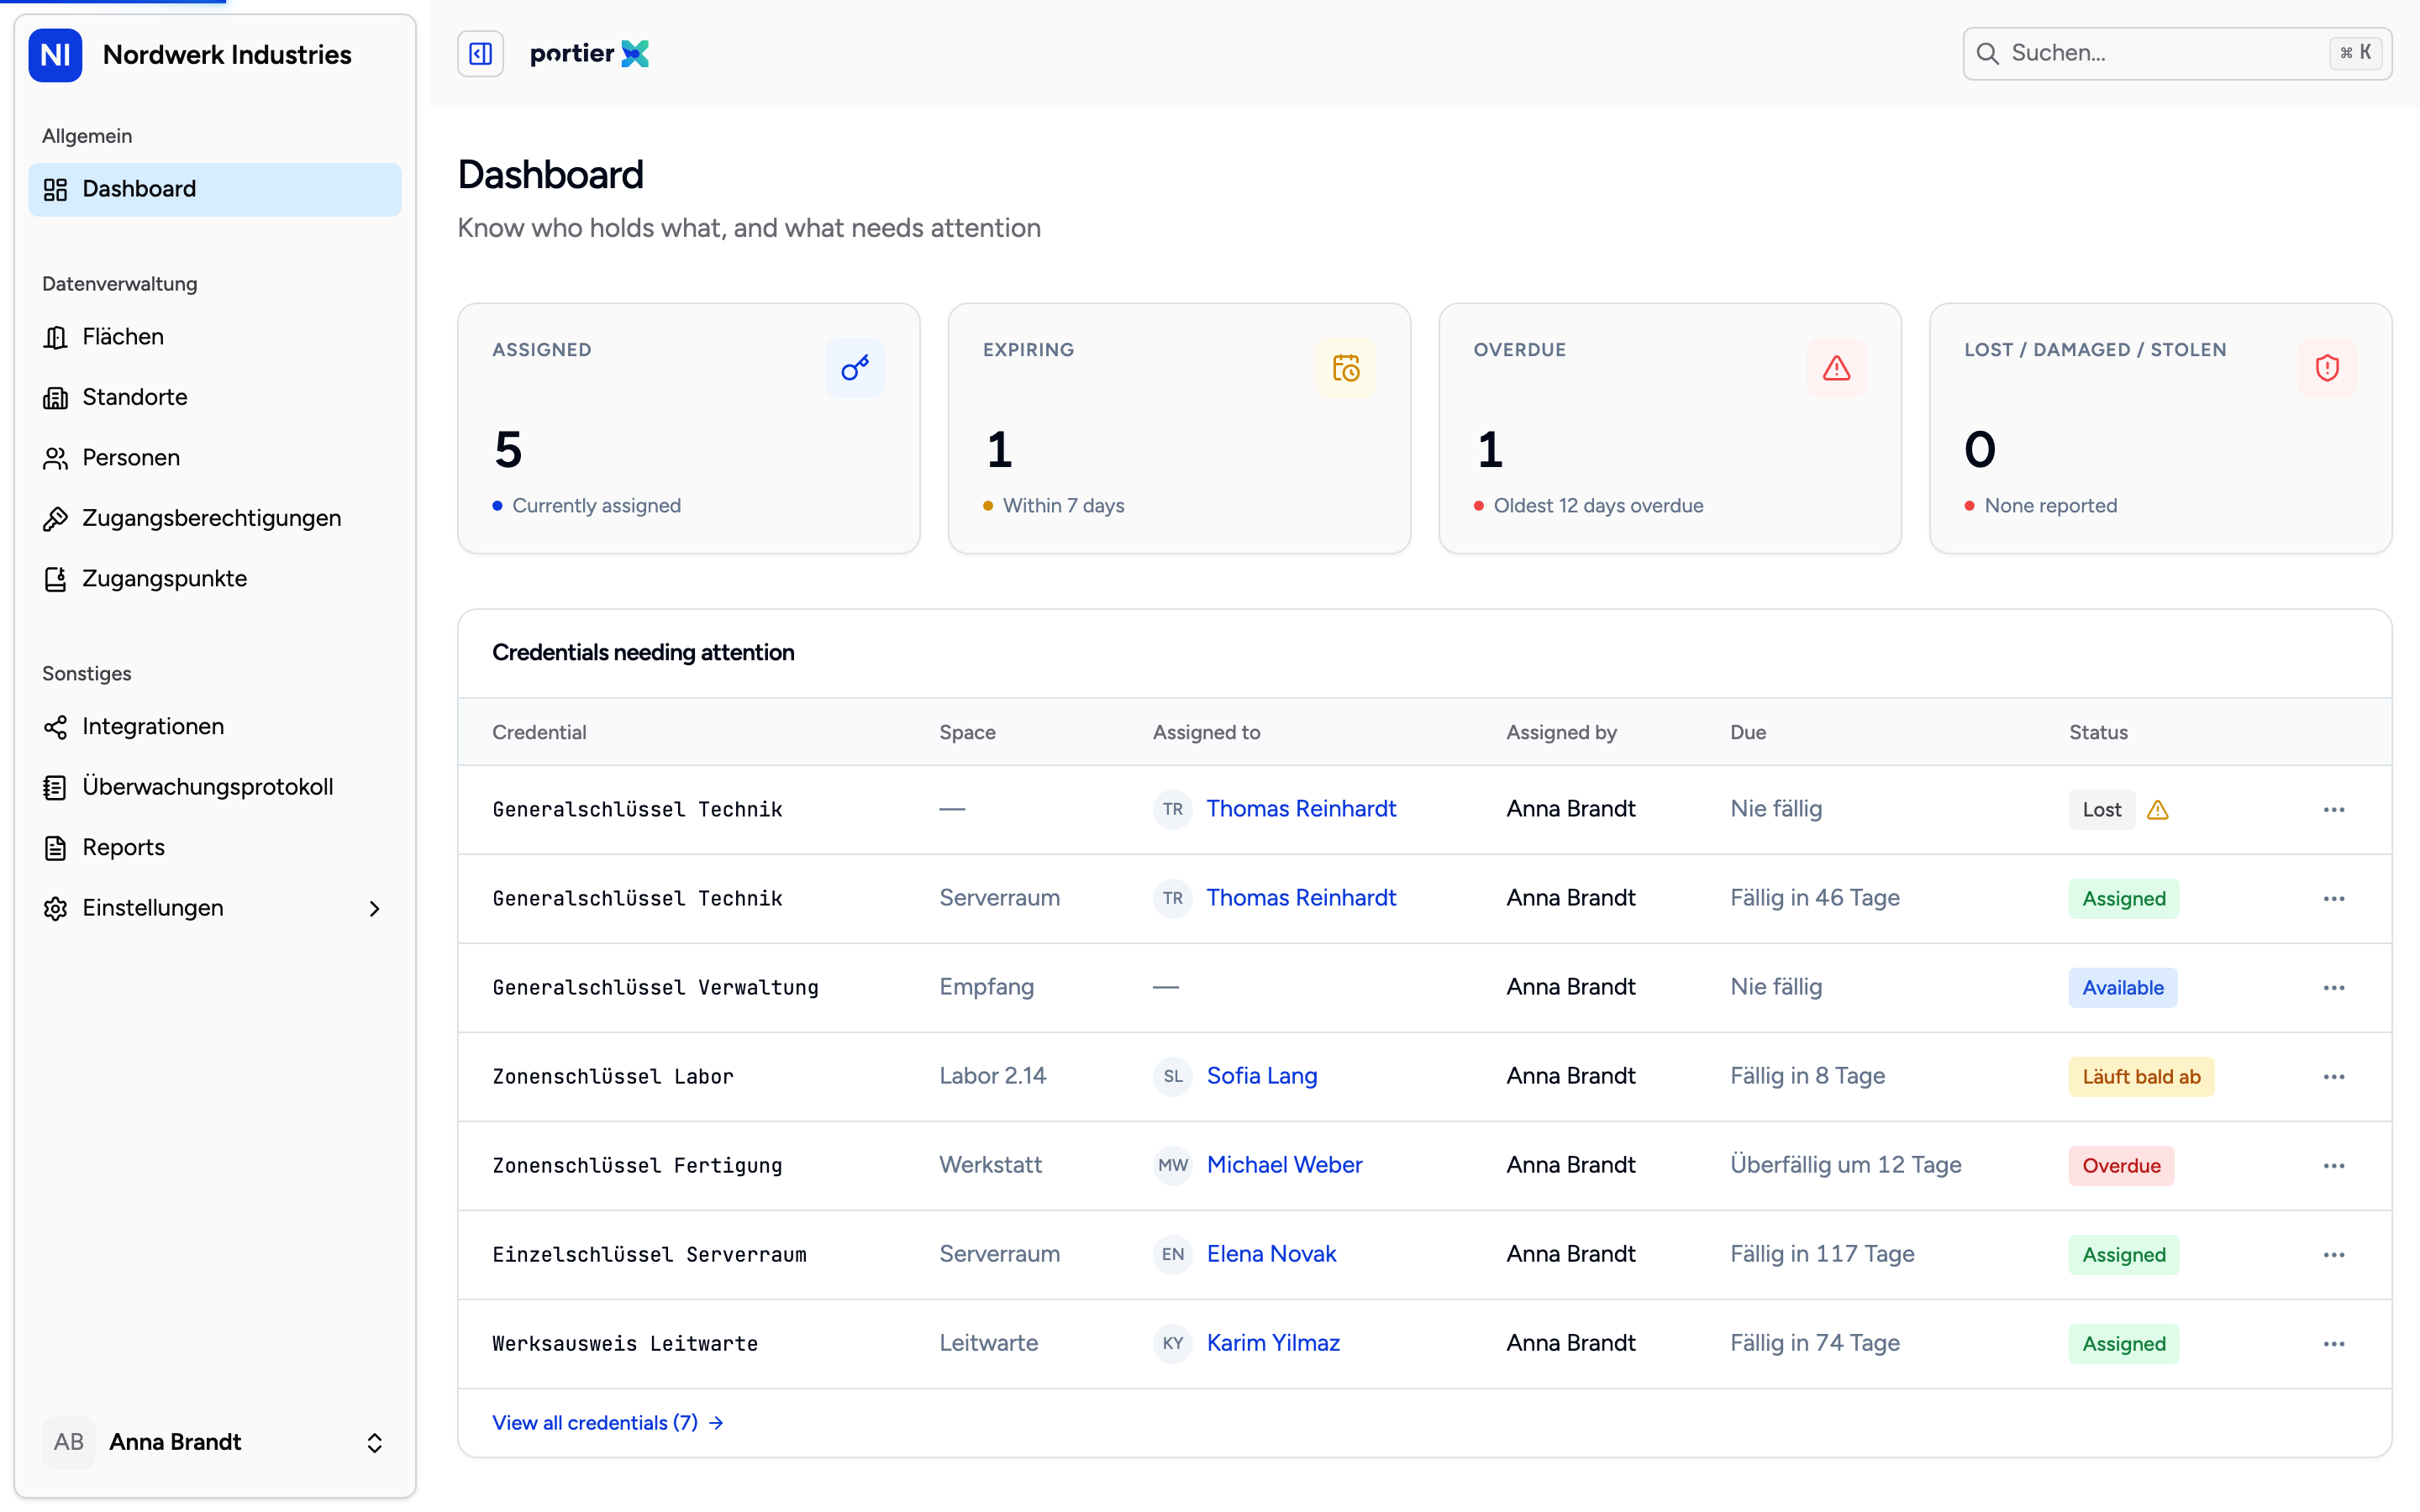Viewport: 2420px width, 1512px height.
Task: Go to Zugangspunkte
Action: click(x=215, y=579)
